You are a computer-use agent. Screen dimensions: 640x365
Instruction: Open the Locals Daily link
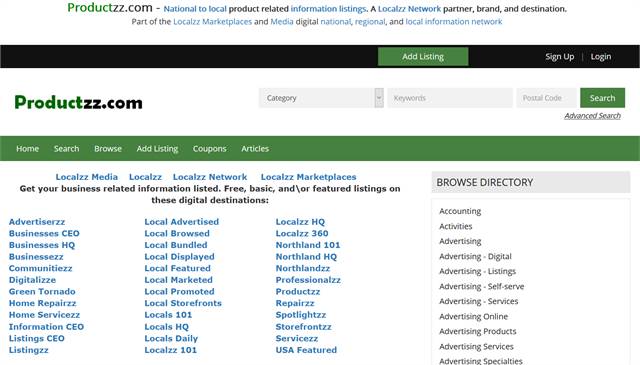171,338
